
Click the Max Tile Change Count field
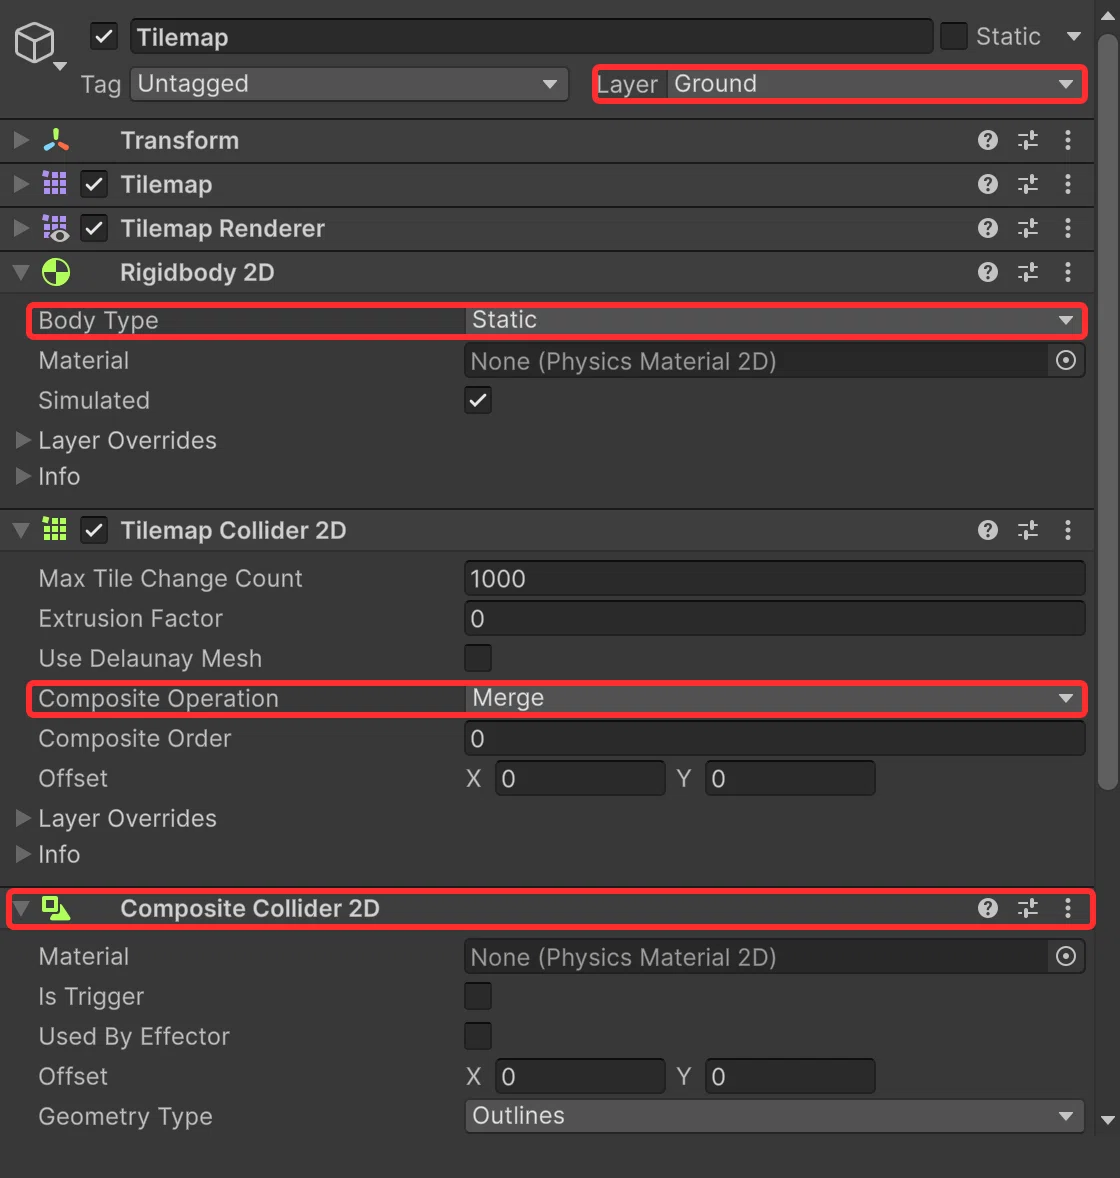[774, 578]
